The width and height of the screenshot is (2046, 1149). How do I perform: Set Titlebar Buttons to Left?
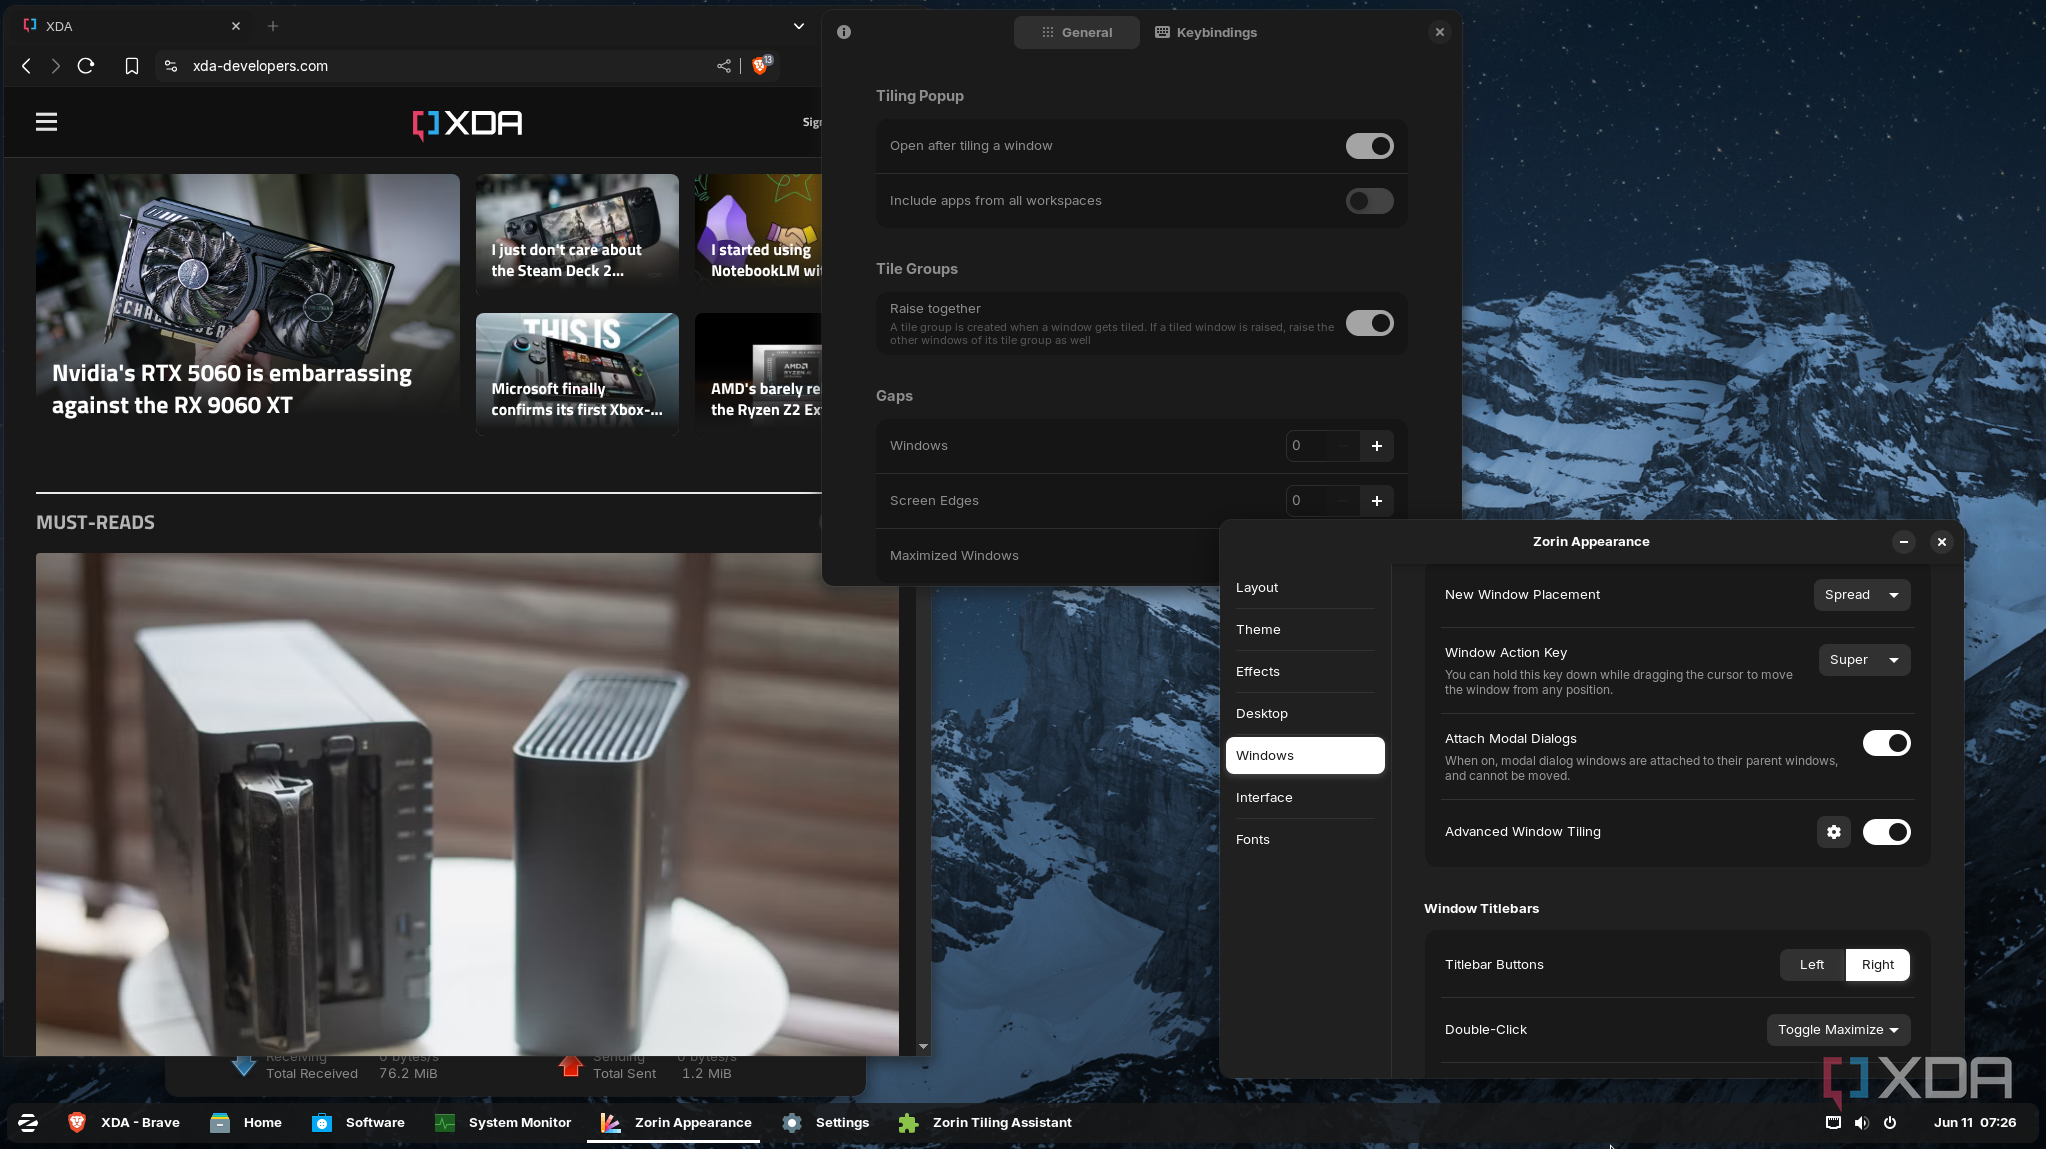1812,965
